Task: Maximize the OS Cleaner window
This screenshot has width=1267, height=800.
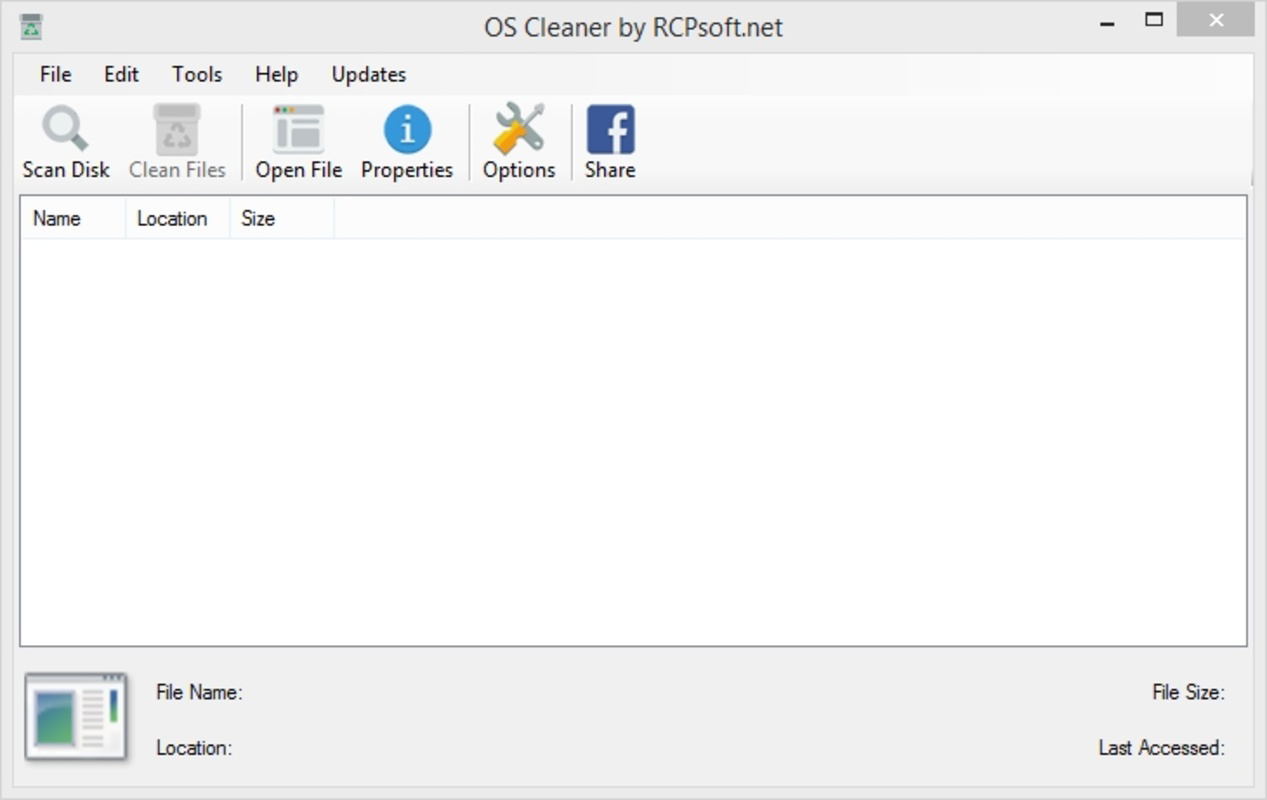Action: (1154, 20)
